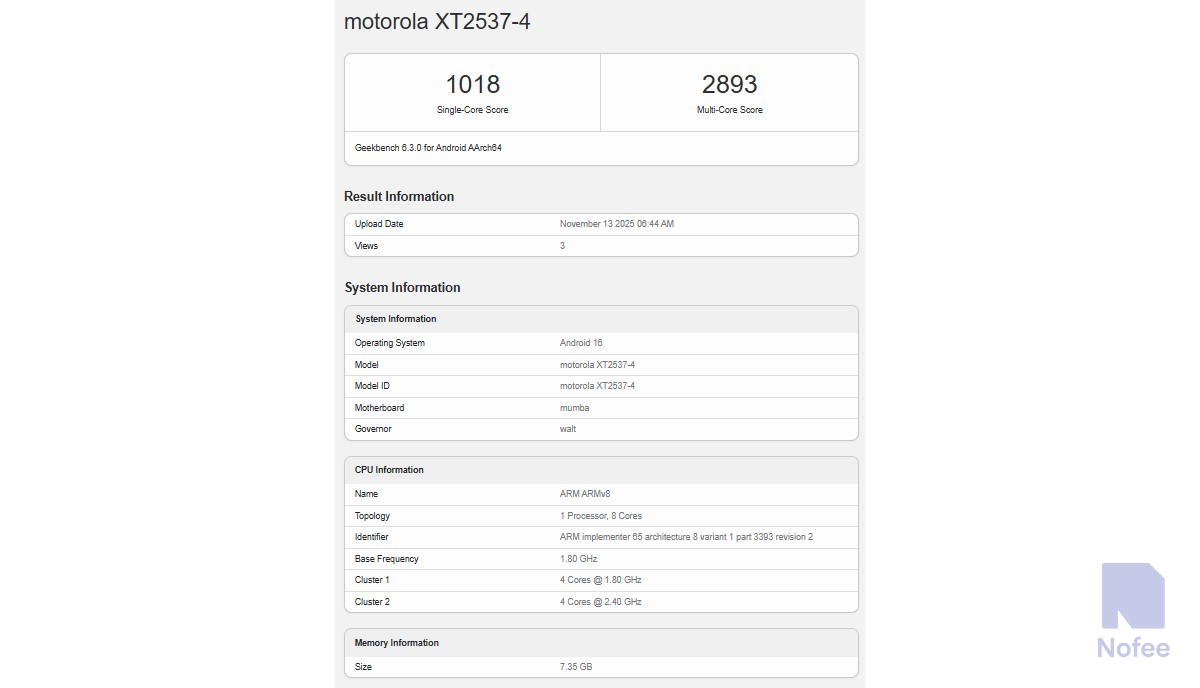The image size is (1200, 688).
Task: Click the Result Information heading
Action: pyautogui.click(x=399, y=196)
